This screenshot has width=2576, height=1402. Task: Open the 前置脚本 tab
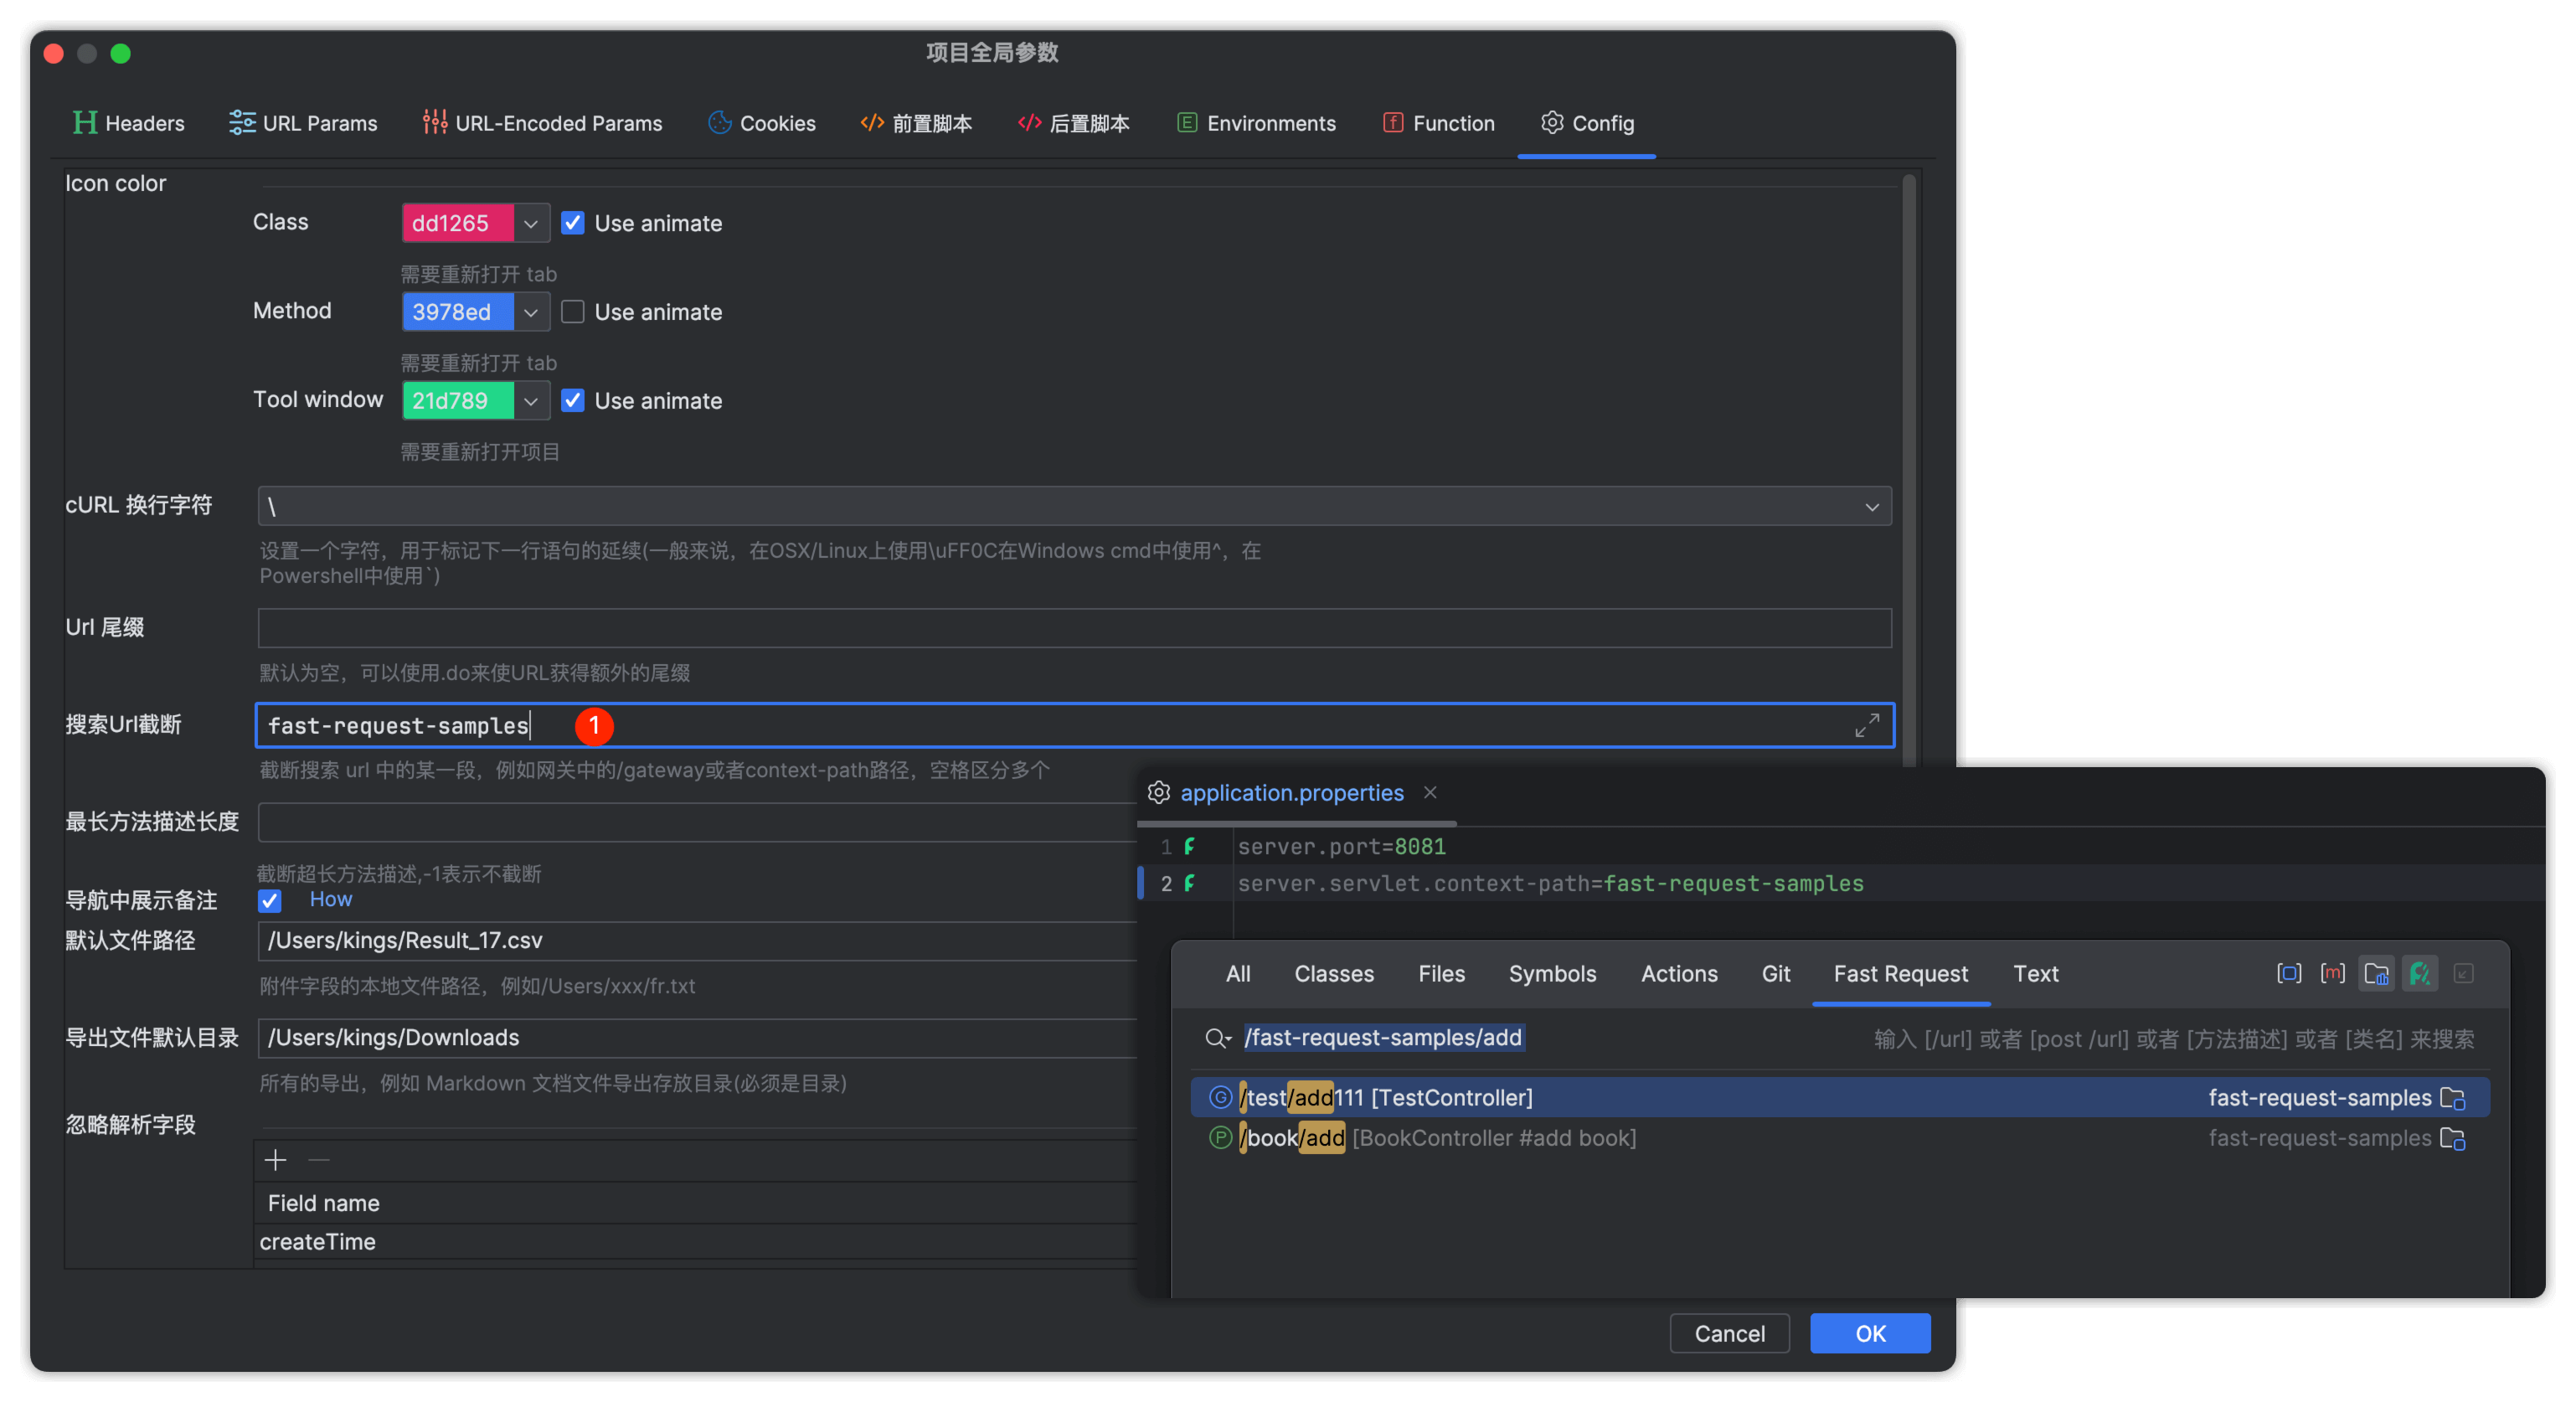coord(916,123)
